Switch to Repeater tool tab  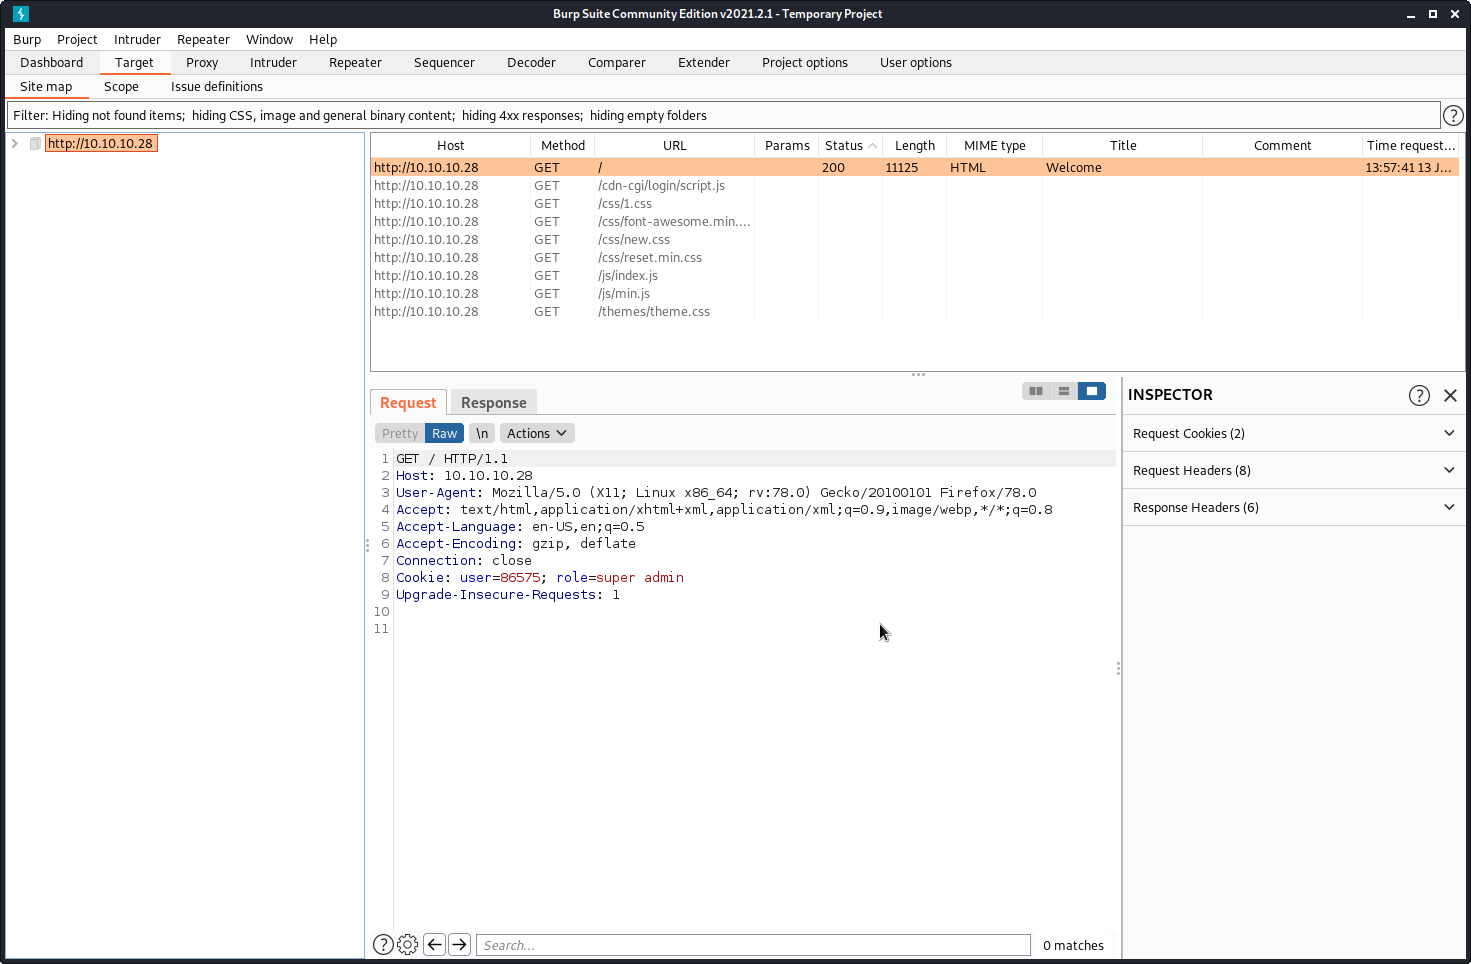point(355,62)
